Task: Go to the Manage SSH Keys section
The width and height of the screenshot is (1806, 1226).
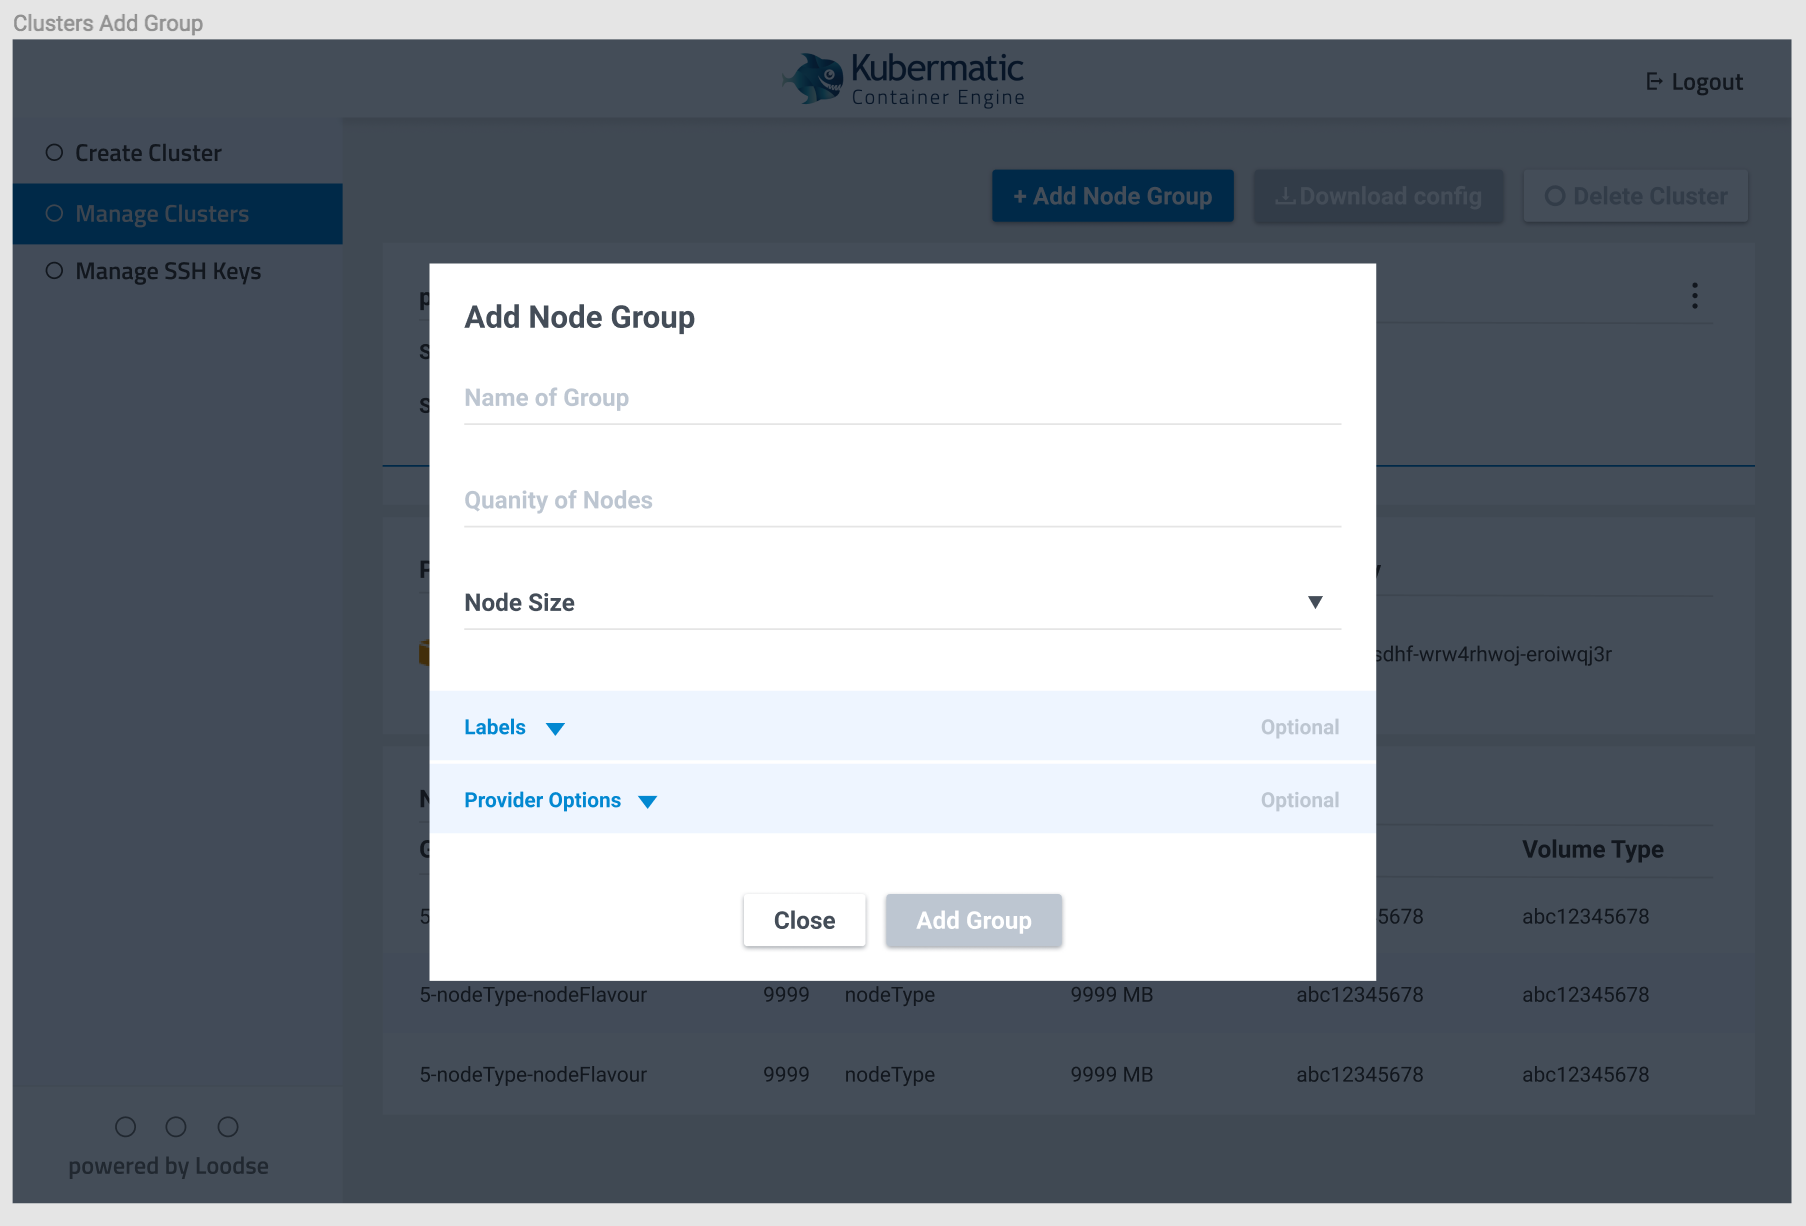Action: coord(167,271)
